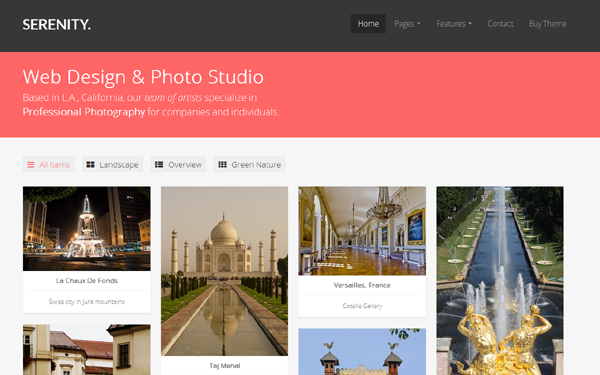Click the 'team of artists' italic text

pos(173,98)
